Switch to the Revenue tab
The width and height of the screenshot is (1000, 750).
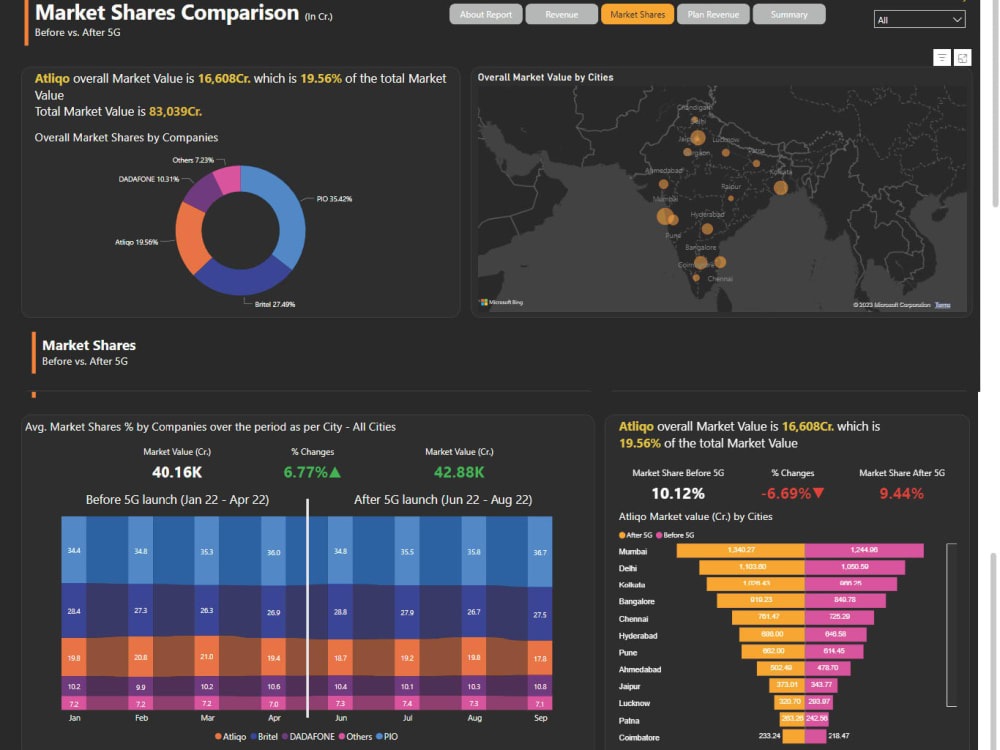[562, 14]
